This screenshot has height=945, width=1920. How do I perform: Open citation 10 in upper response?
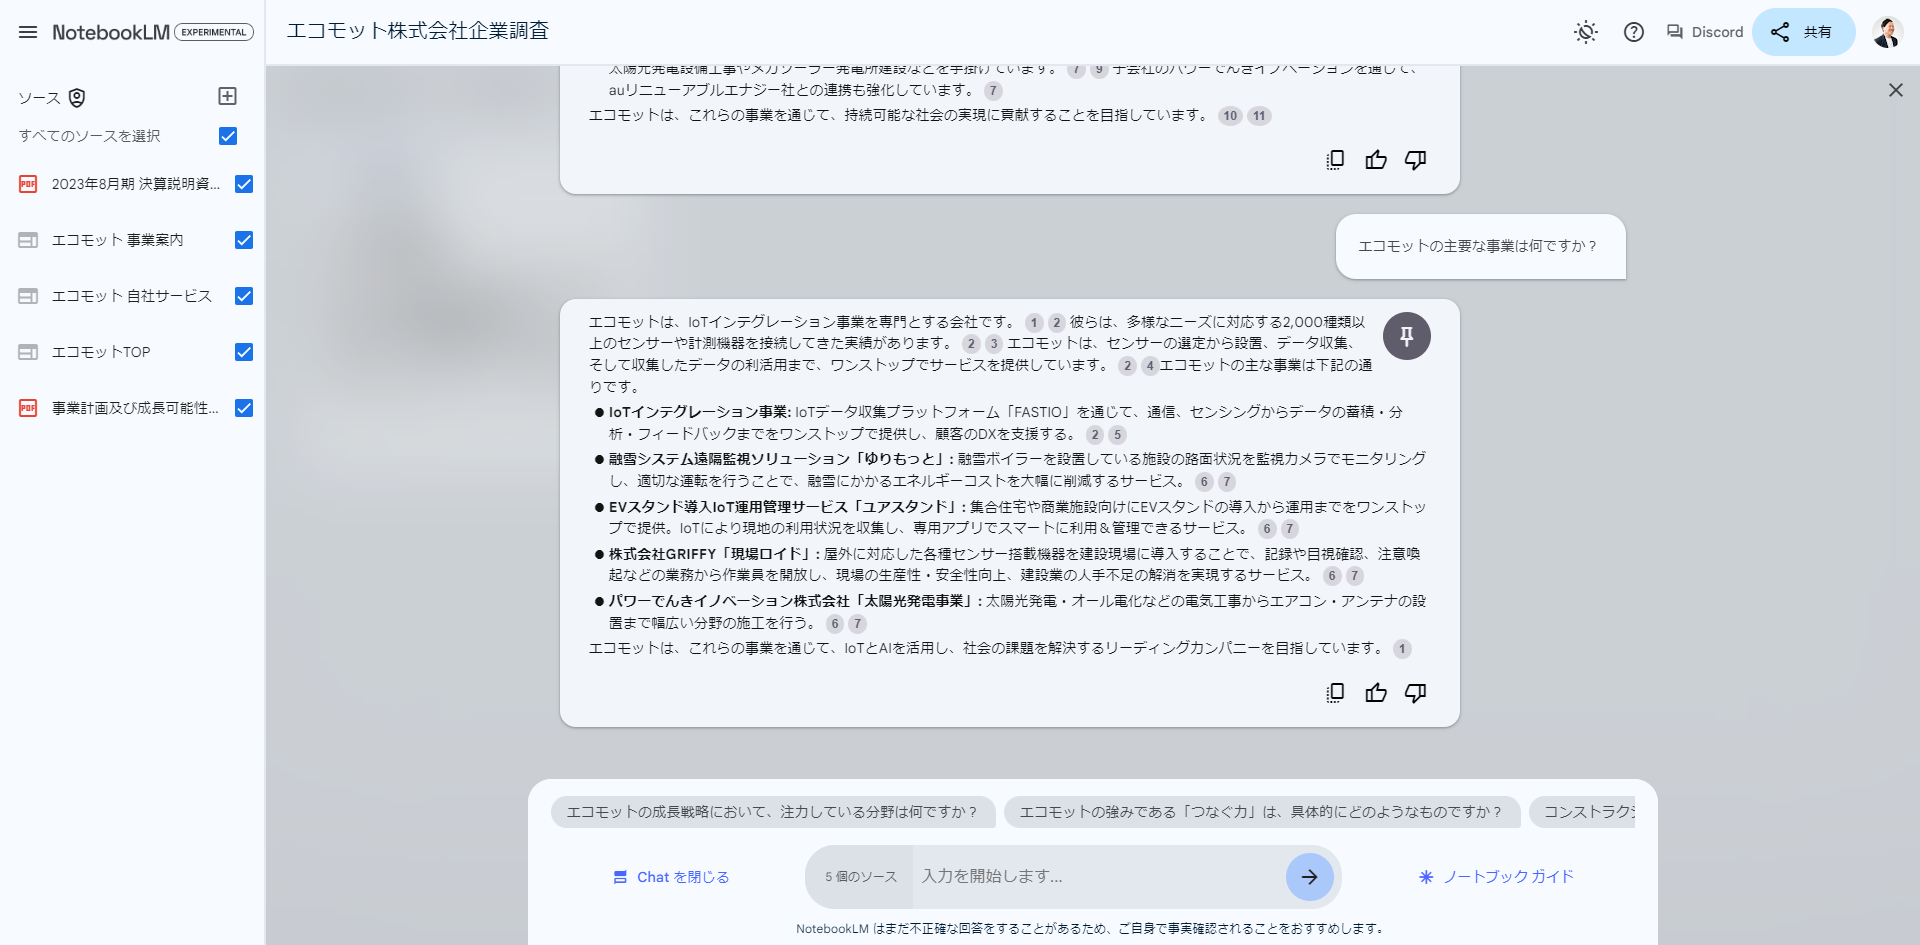[1230, 116]
